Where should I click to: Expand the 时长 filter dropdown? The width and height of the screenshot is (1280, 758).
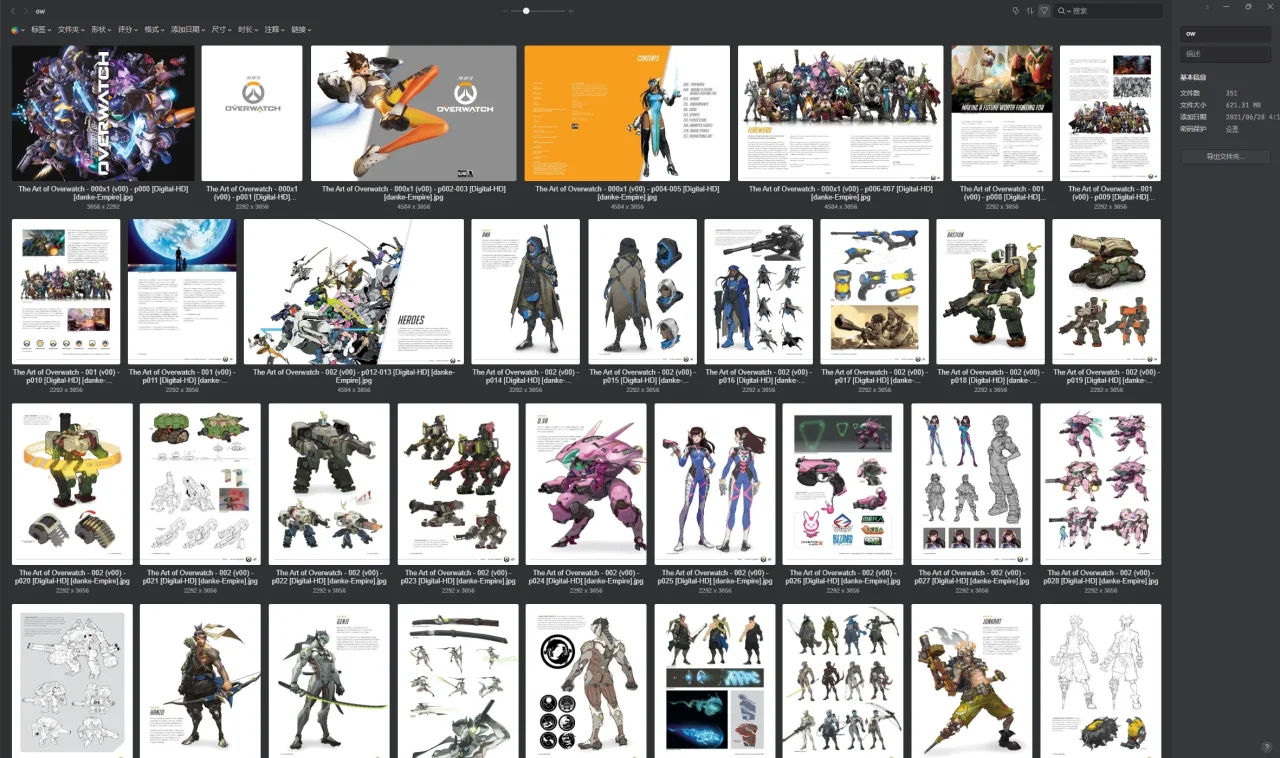click(249, 30)
